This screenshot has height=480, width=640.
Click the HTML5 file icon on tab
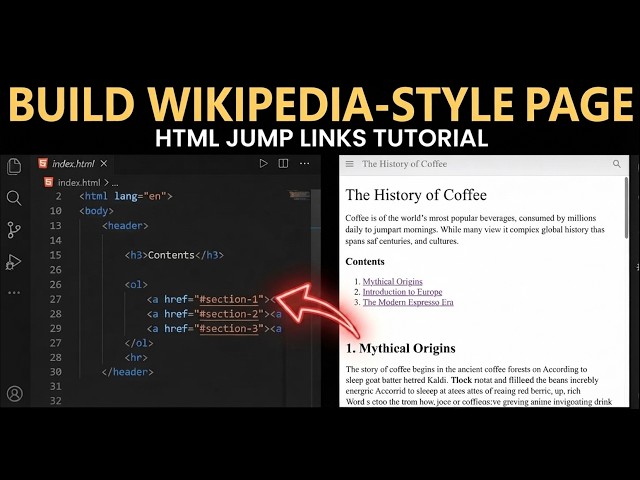click(43, 163)
